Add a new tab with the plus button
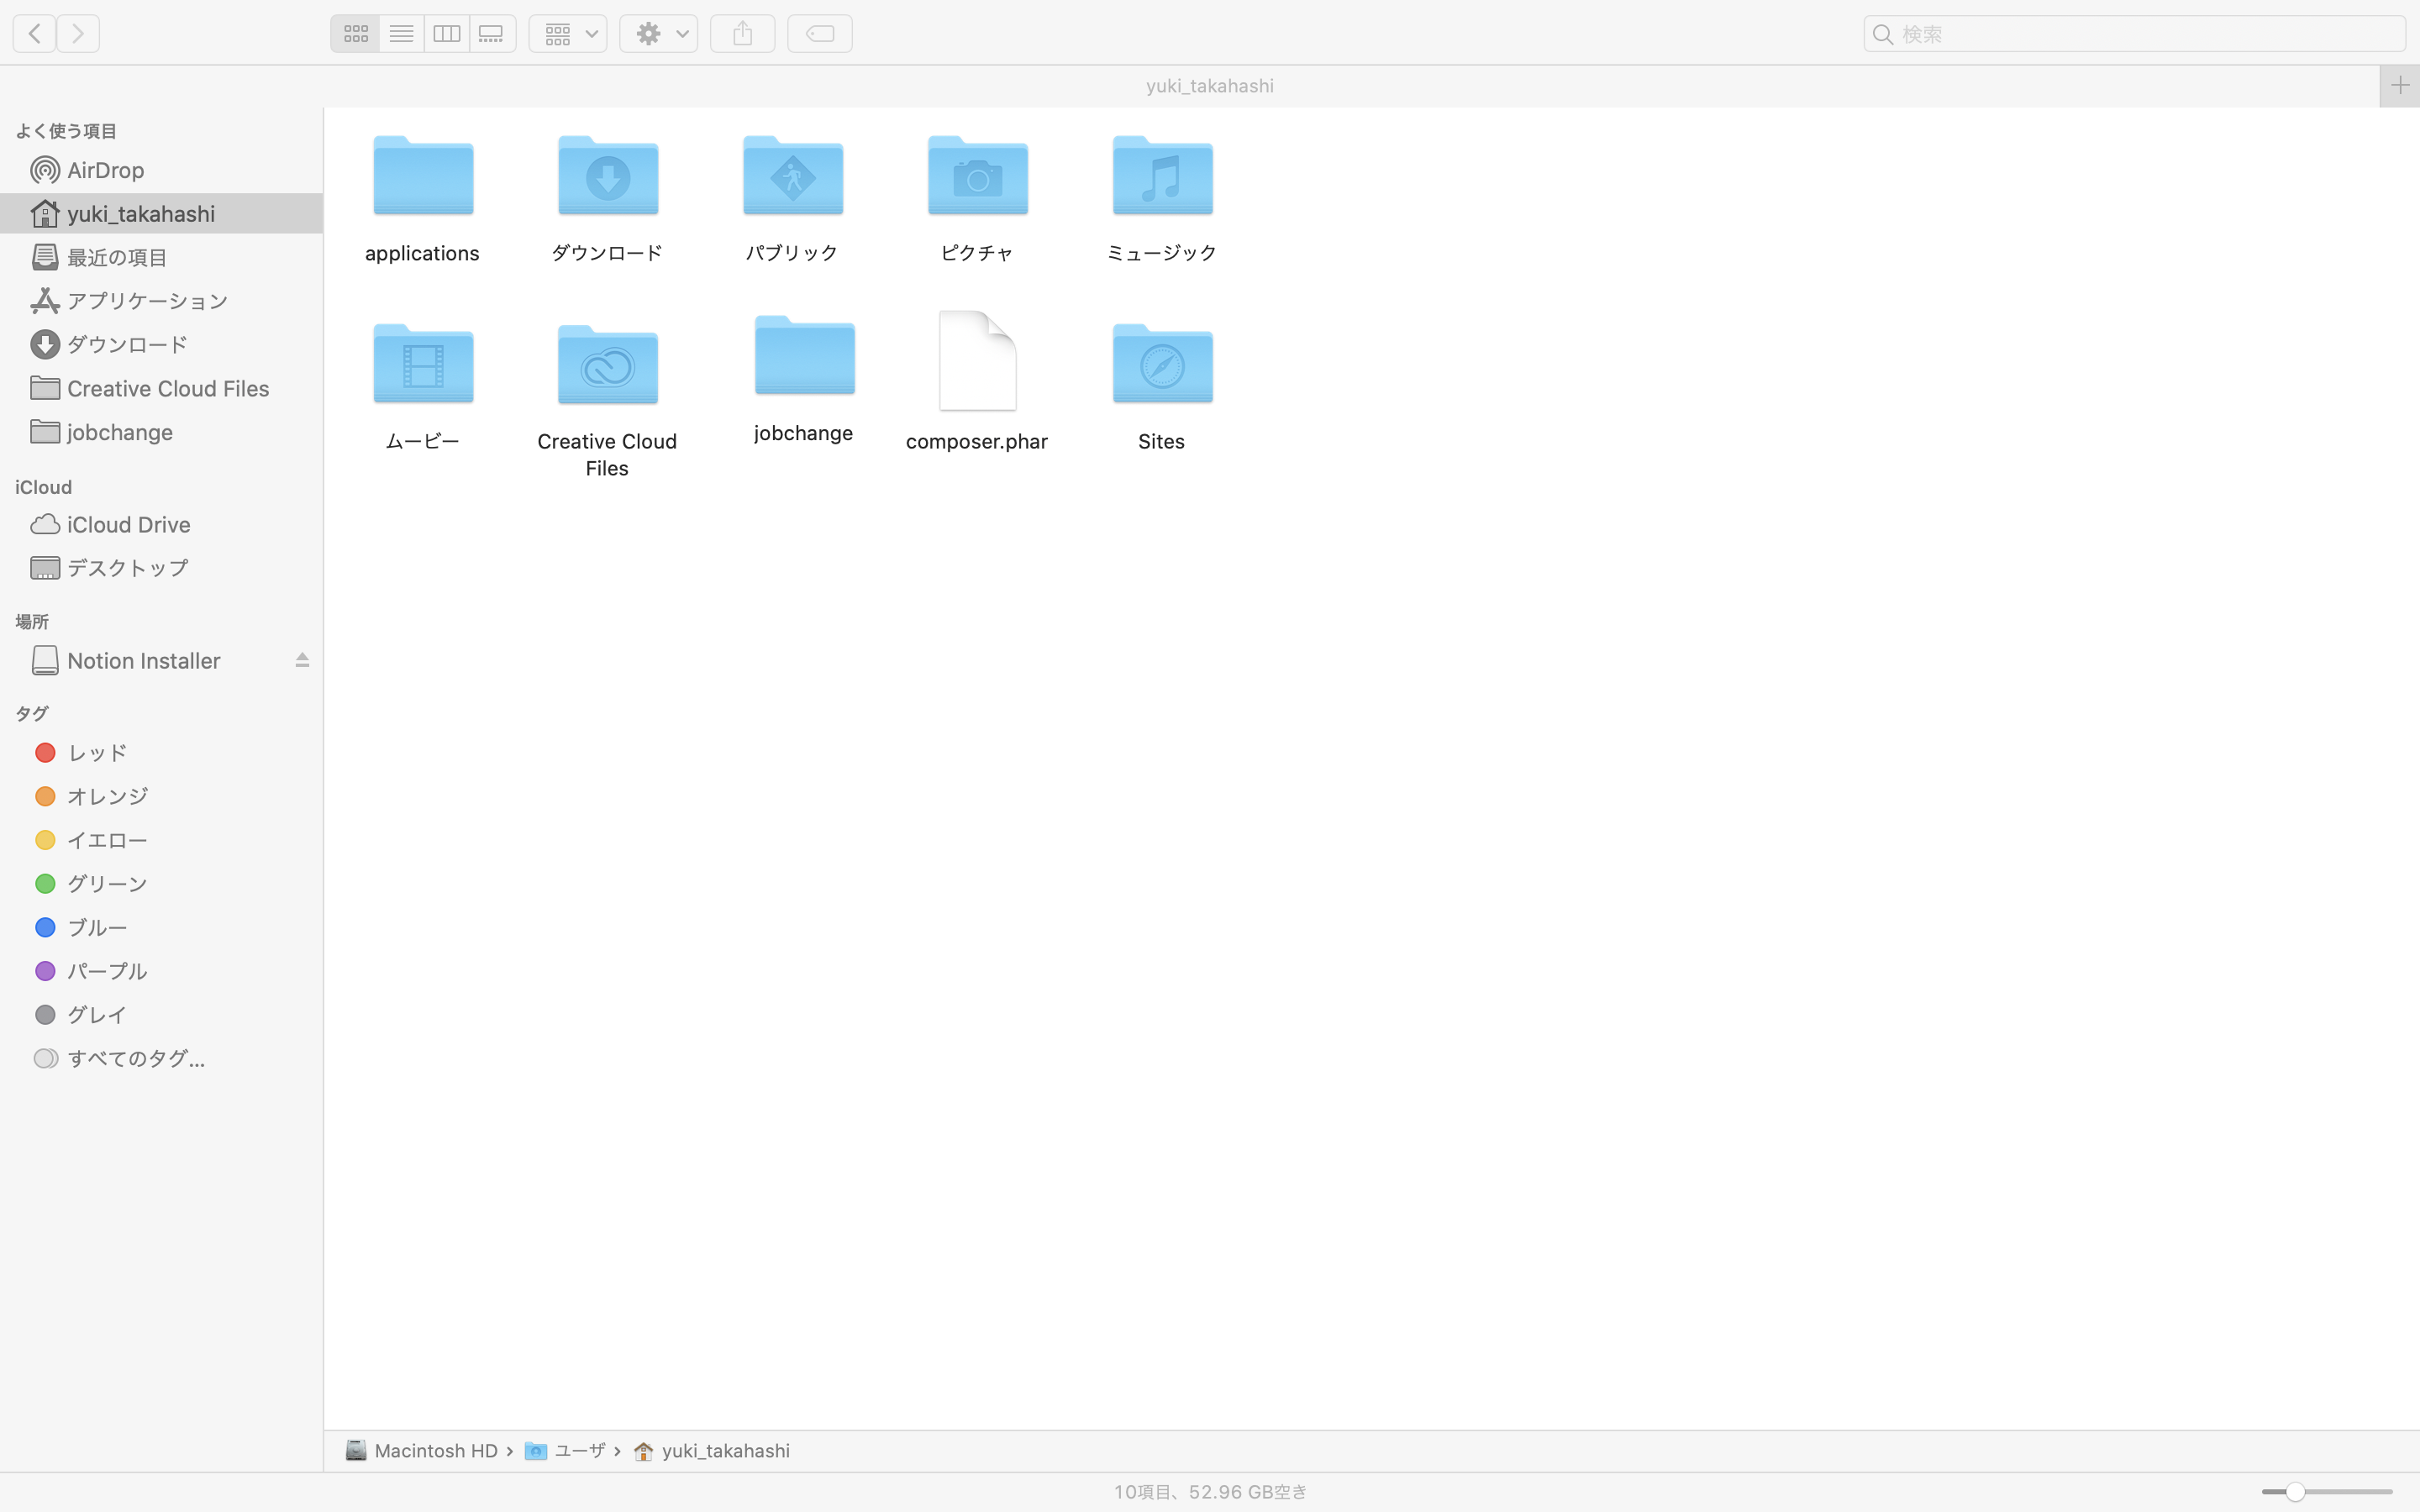The image size is (2420, 1512). (2399, 85)
